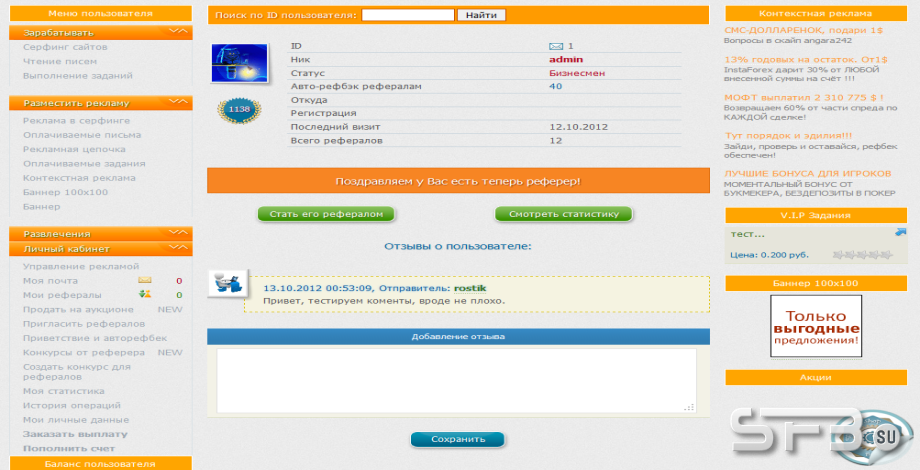Click the star rating under V.I.P task
The height and width of the screenshot is (470, 920).
[862, 255]
